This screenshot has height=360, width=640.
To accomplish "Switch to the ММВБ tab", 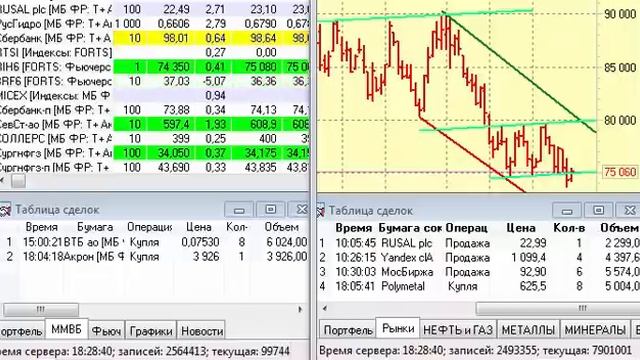I will tap(67, 329).
